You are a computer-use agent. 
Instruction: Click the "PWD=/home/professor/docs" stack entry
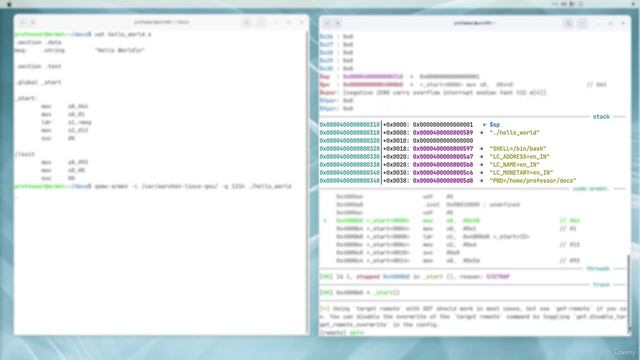(533, 180)
